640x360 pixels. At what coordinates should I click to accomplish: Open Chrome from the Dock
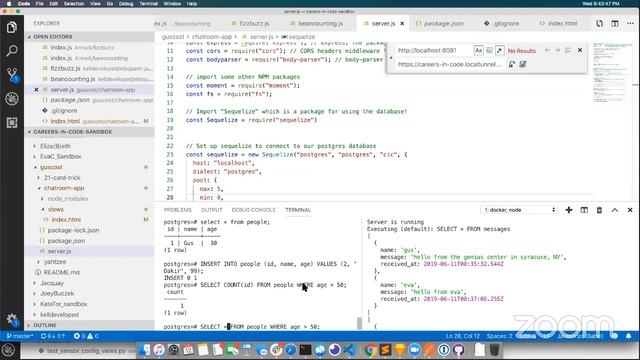pos(371,350)
